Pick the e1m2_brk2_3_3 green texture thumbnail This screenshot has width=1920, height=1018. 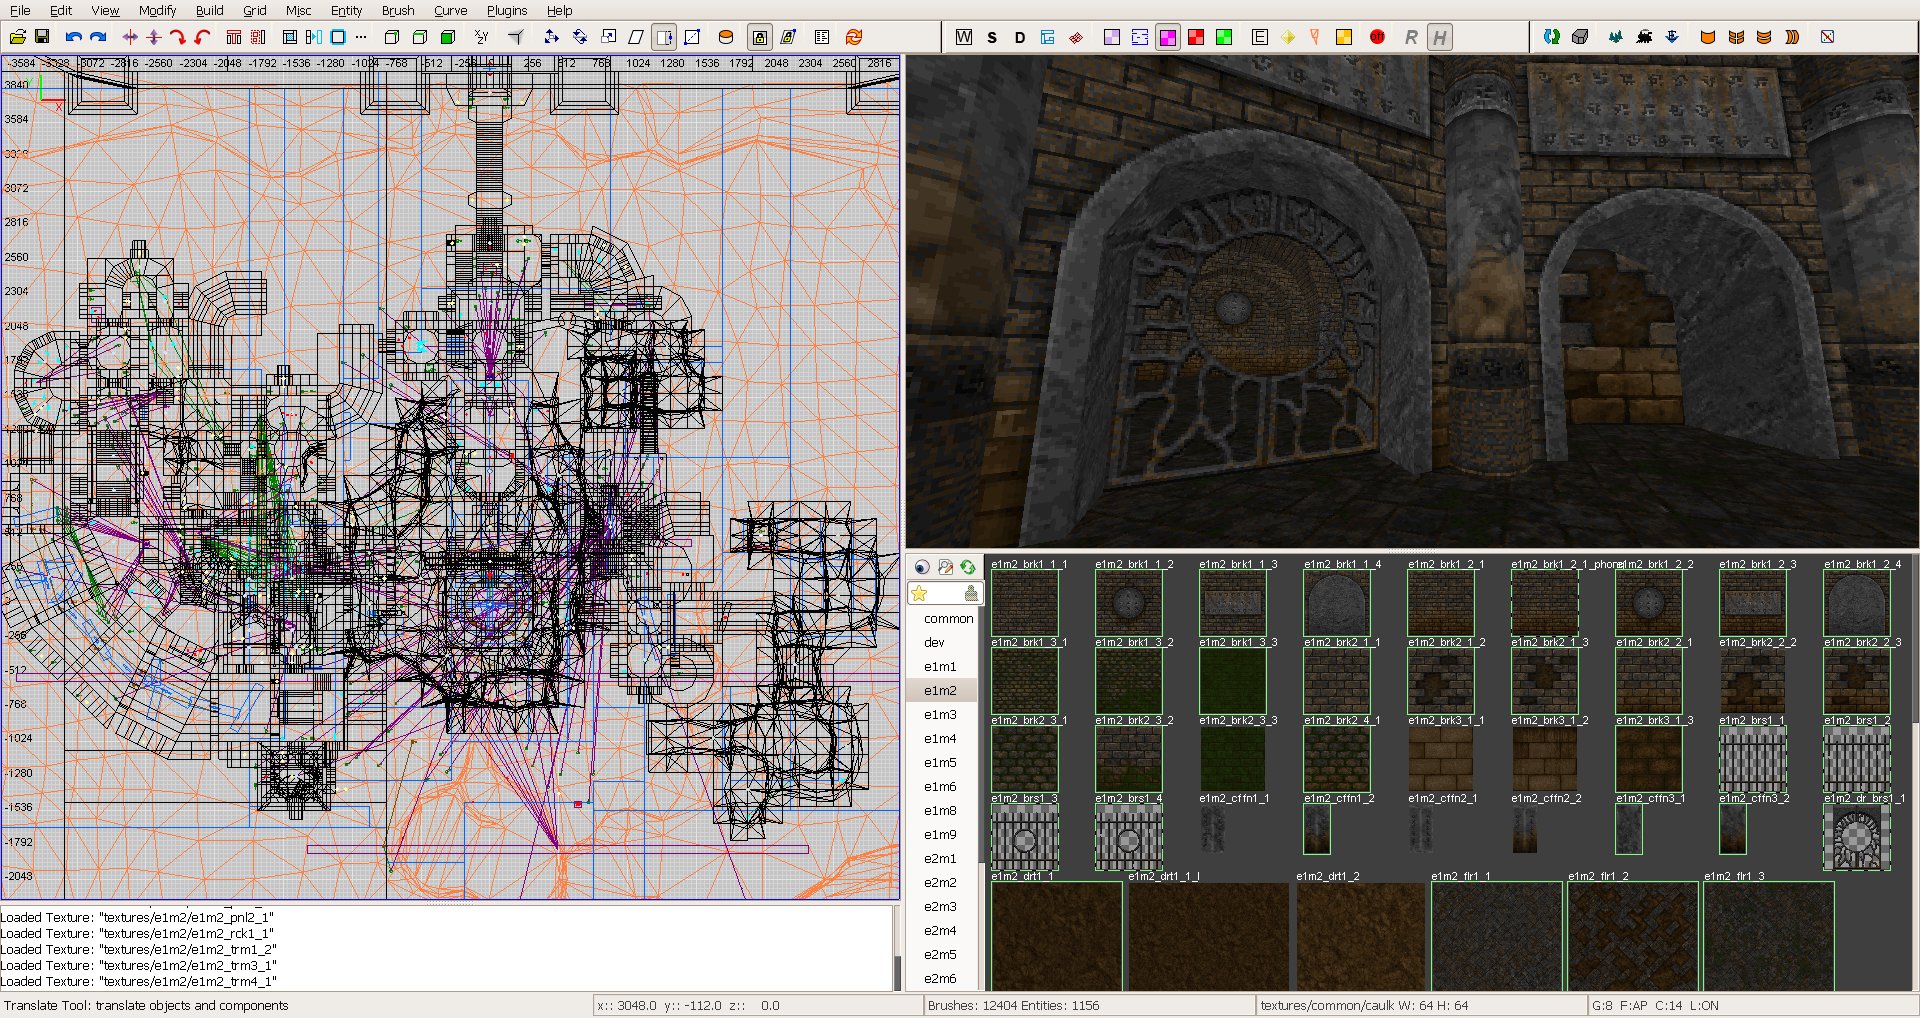click(1233, 759)
